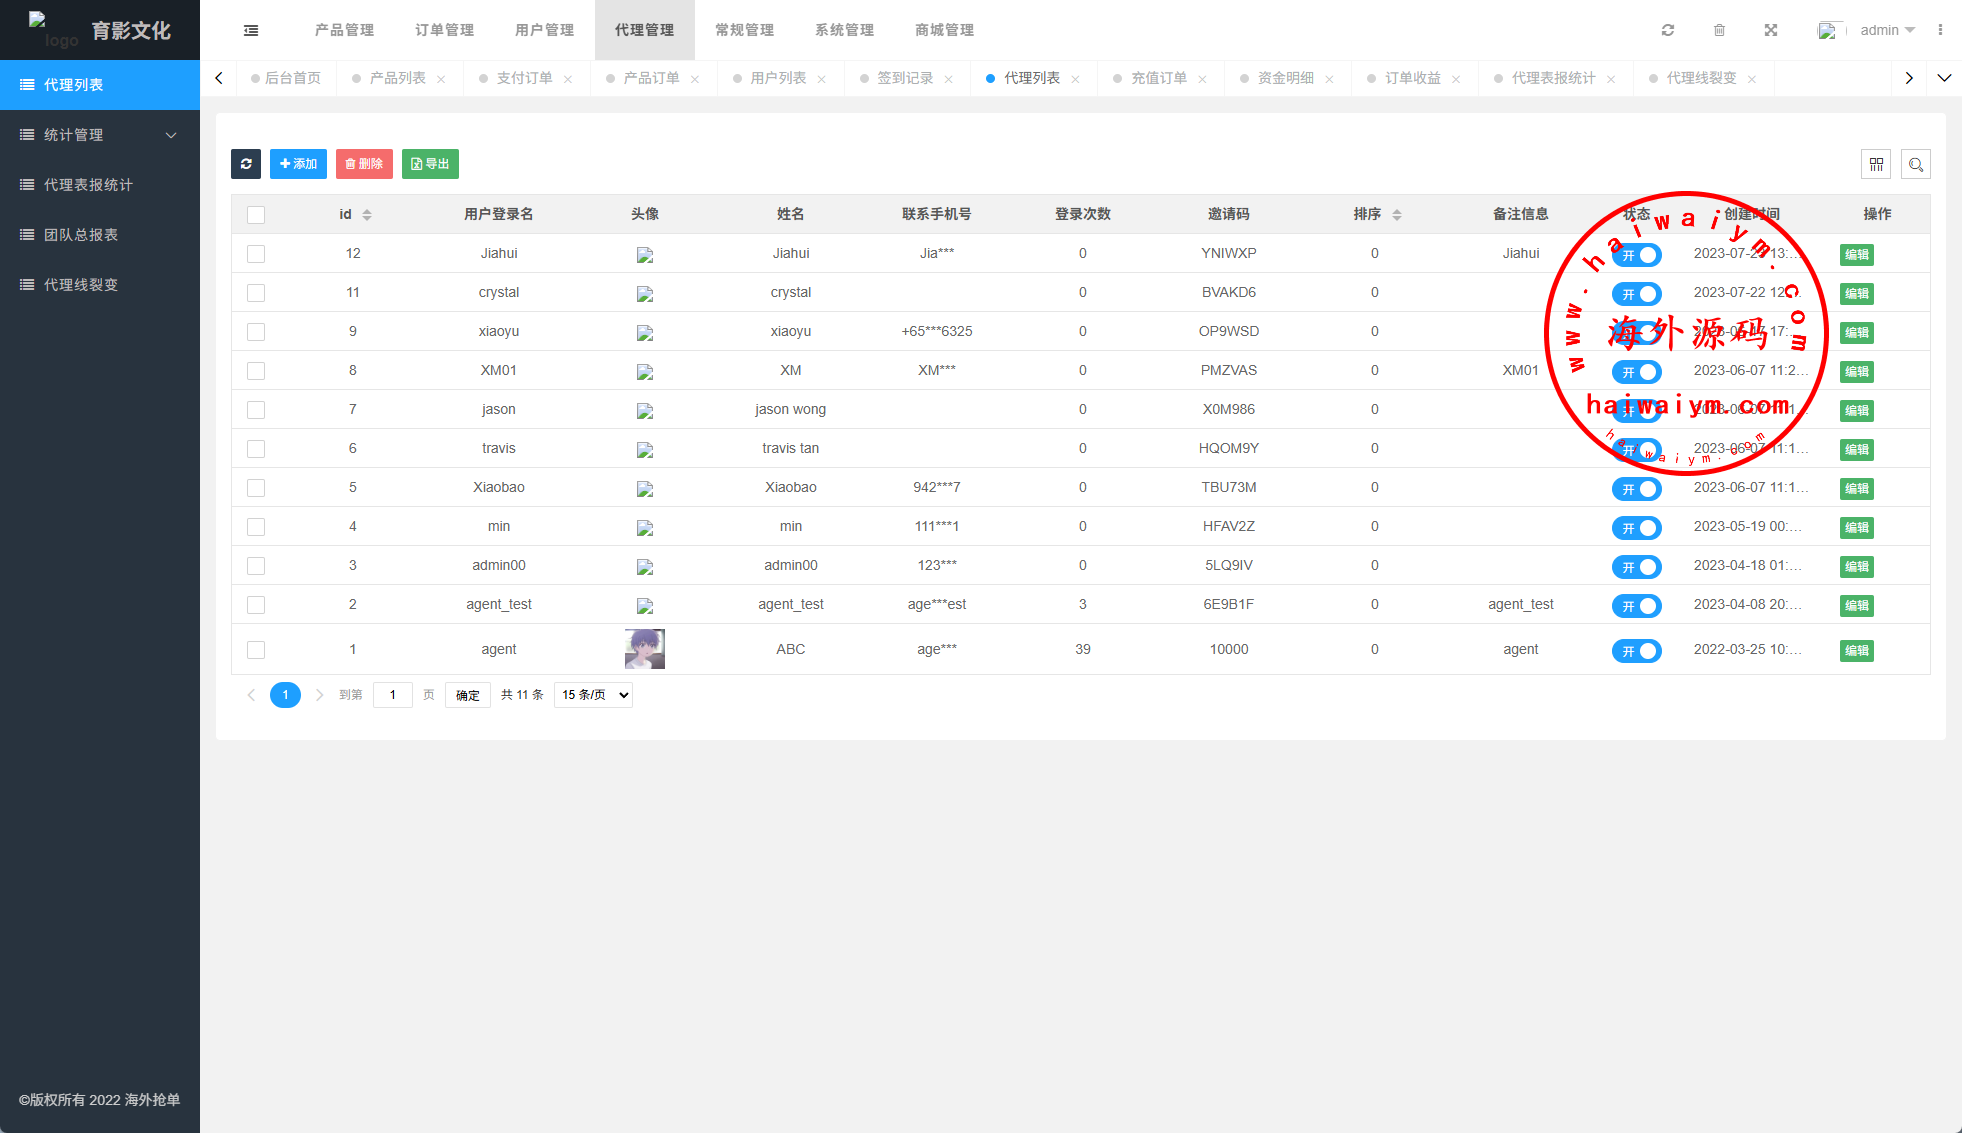Click the dark table refresh button
Viewport: 1962px width, 1133px height.
[x=246, y=164]
